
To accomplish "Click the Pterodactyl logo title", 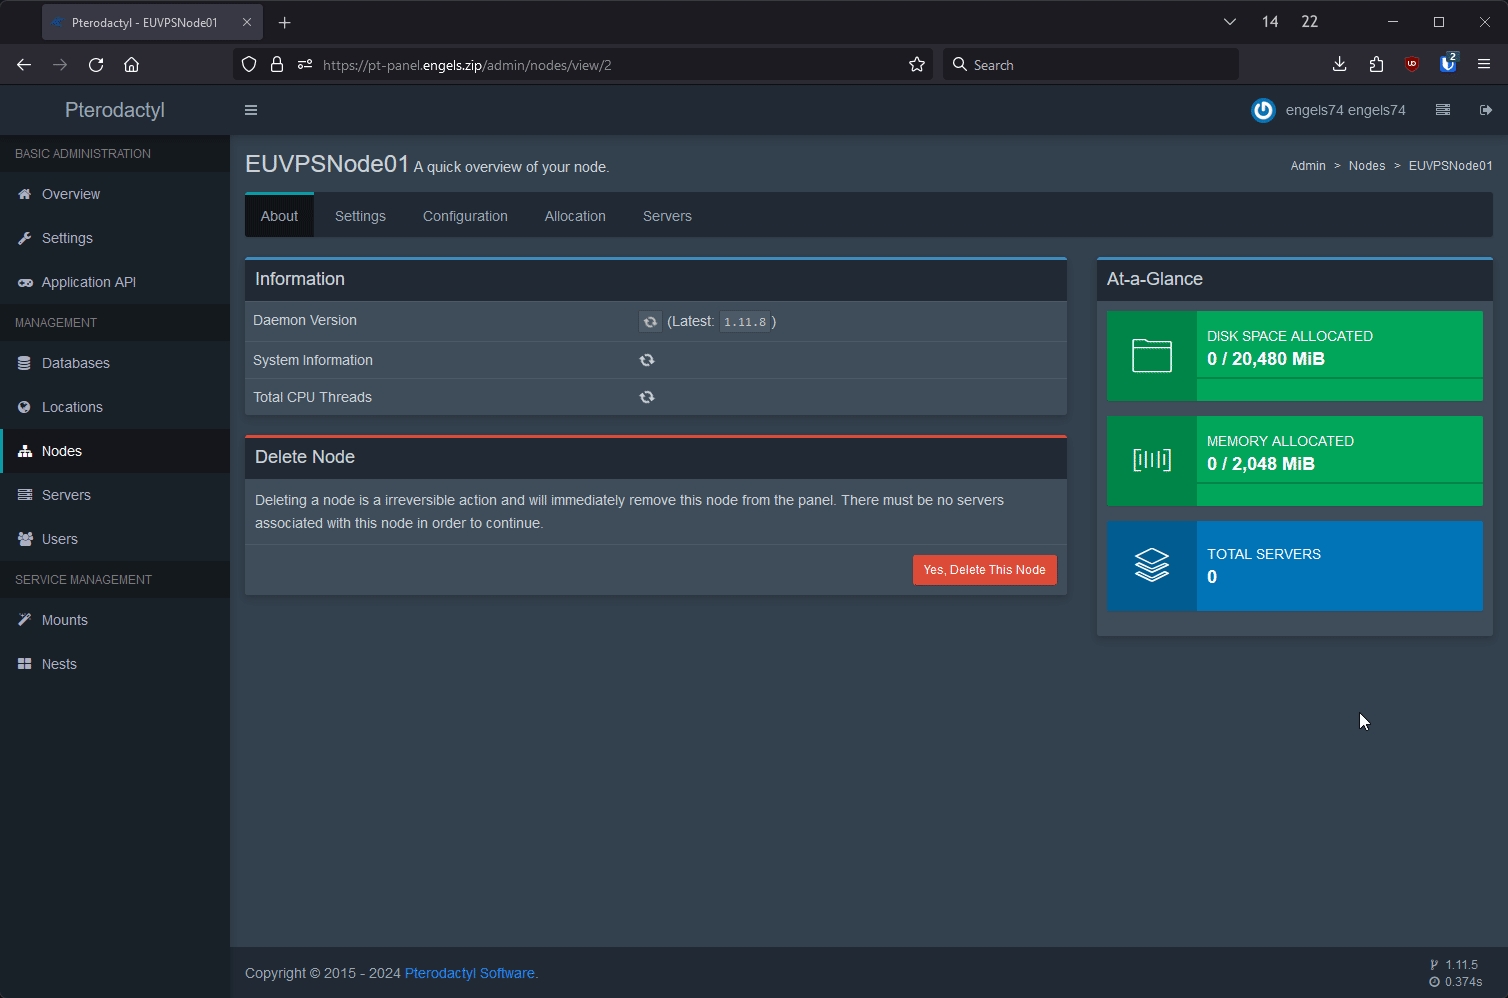I will click(115, 110).
